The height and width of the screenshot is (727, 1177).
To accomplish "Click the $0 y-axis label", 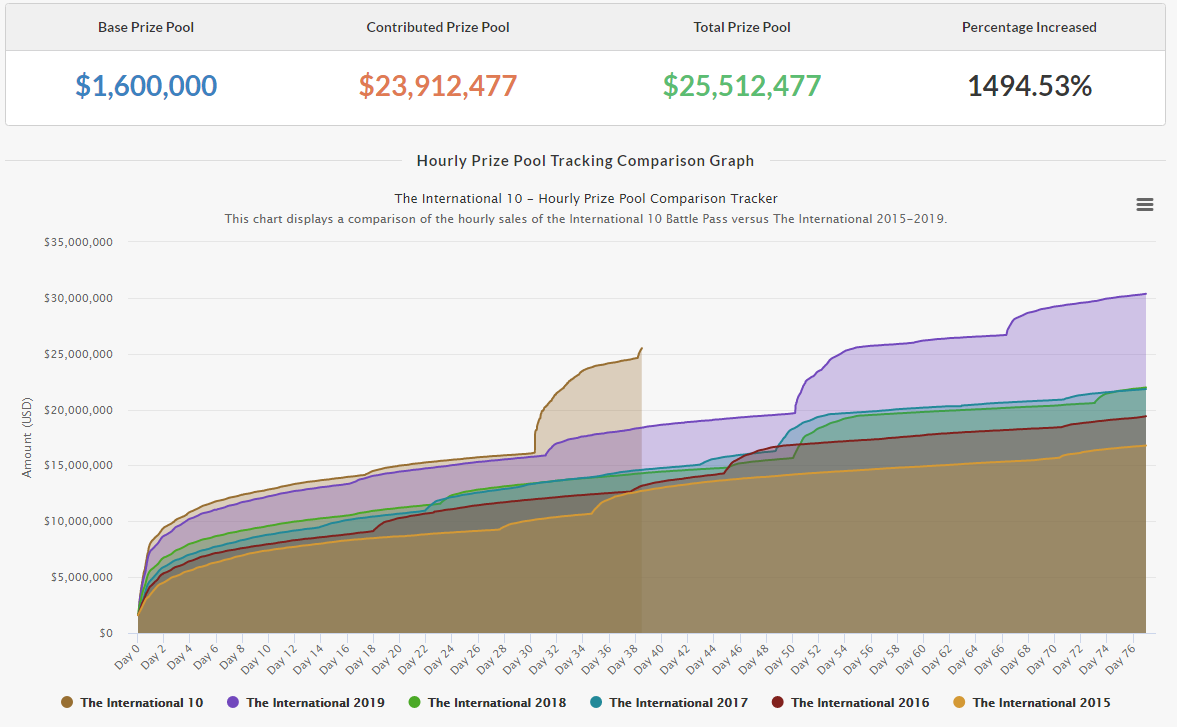I will [x=106, y=633].
